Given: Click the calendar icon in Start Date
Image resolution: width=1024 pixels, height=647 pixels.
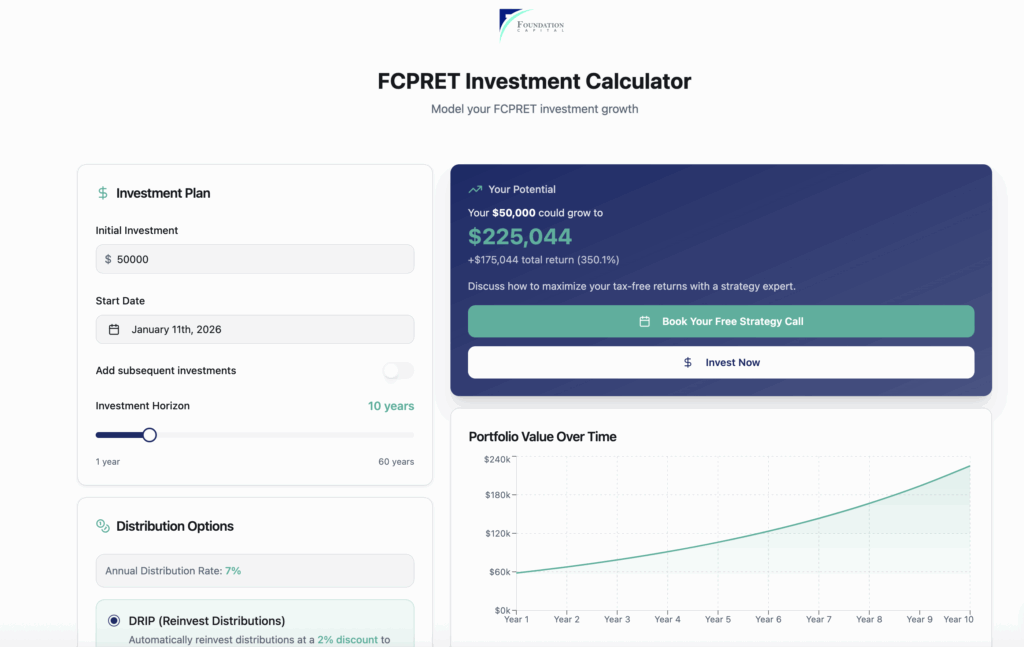Looking at the screenshot, I should 114,330.
